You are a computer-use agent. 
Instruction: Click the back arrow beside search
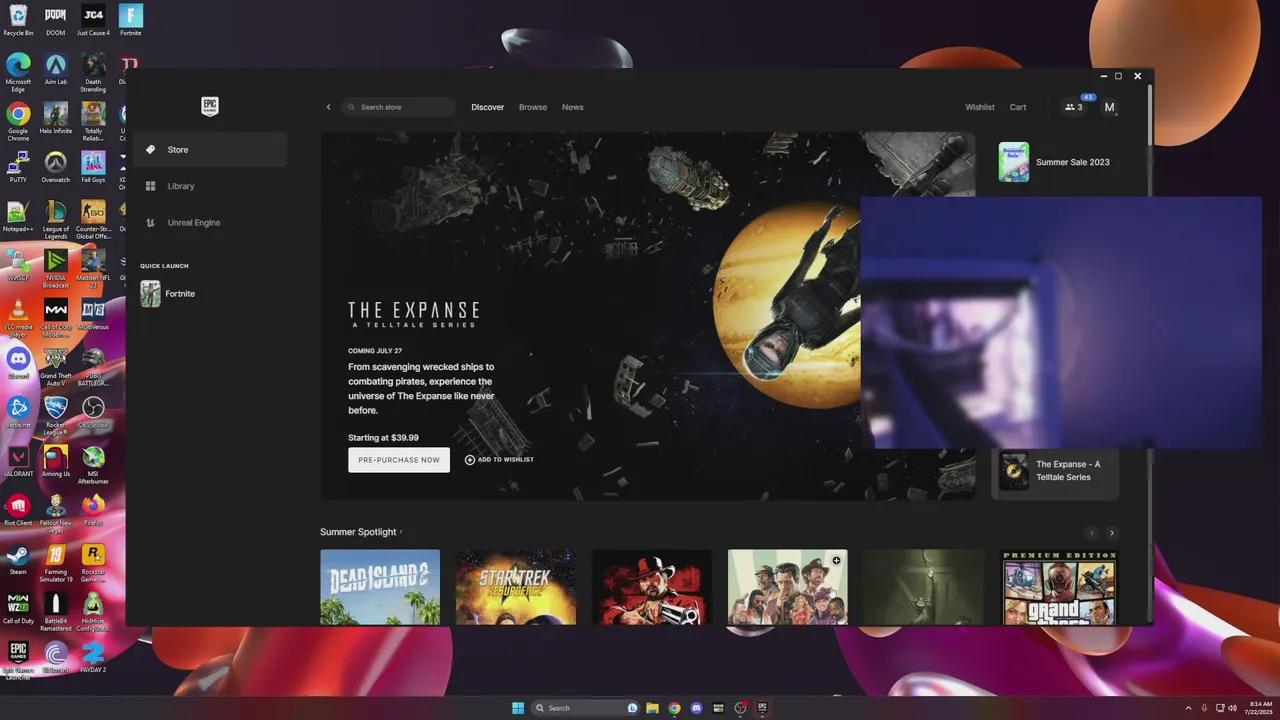click(328, 107)
